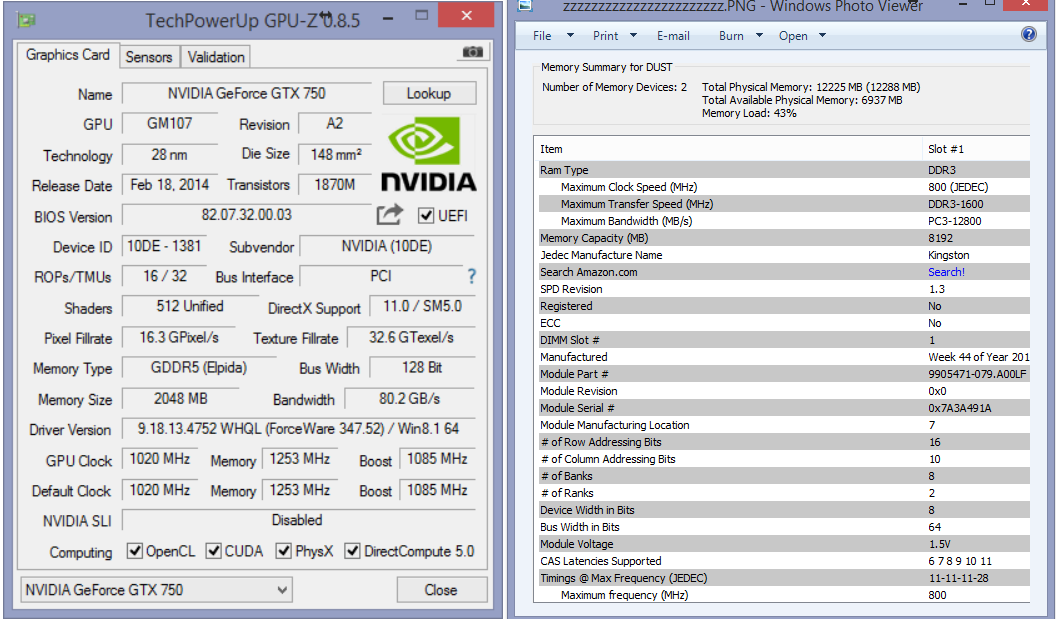The width and height of the screenshot is (1056, 619).
Task: Click the NVIDIA SLI Disabled field
Action: [298, 521]
